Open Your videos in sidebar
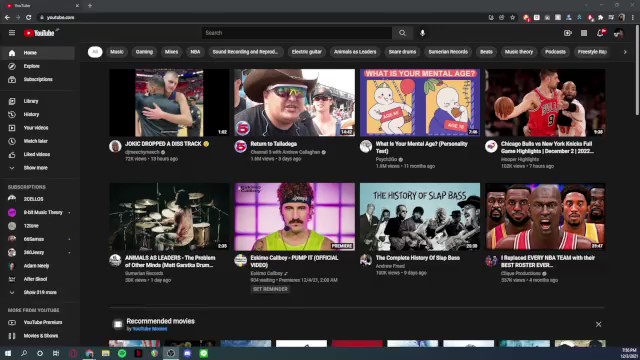 click(38, 128)
